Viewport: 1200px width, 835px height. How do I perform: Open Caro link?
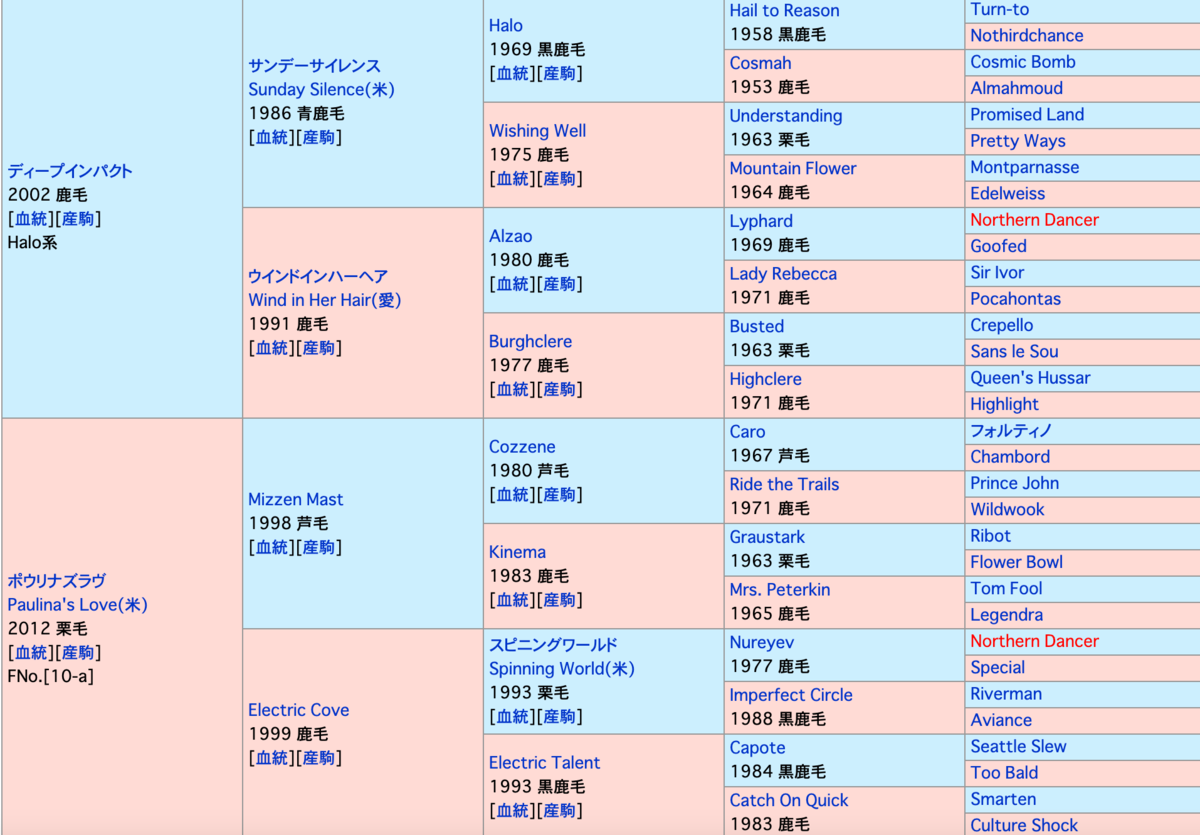[748, 432]
